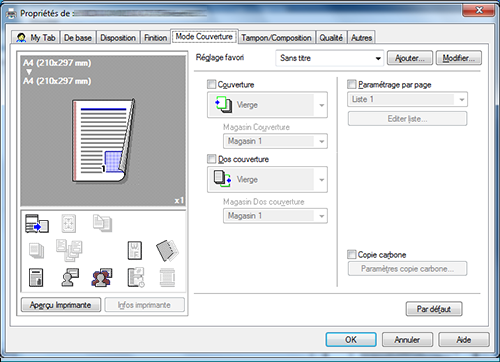Select the Mode Couverture tab
500x362 pixels.
tap(204, 36)
